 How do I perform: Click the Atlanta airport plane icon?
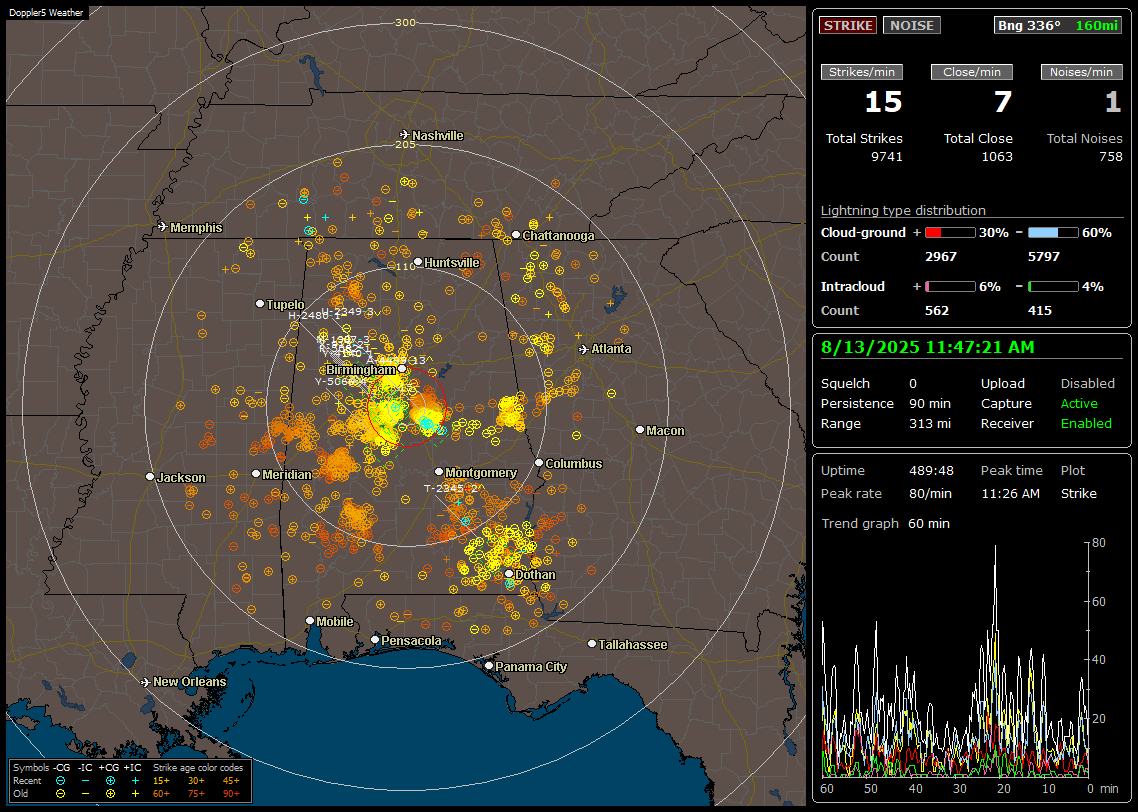pos(584,349)
